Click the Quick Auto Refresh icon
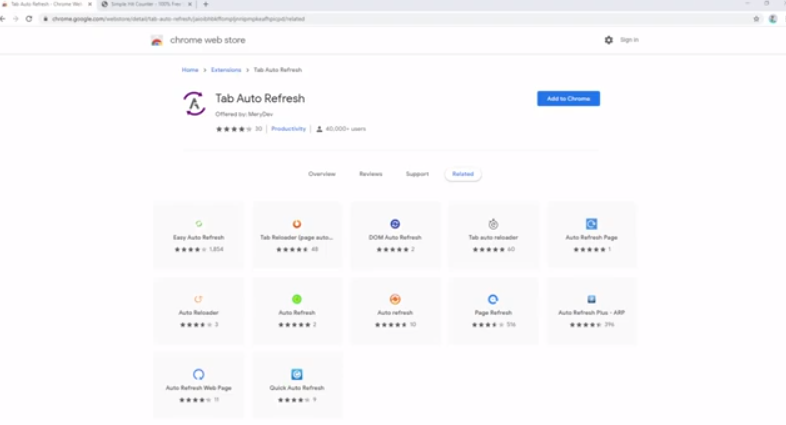 click(x=297, y=374)
